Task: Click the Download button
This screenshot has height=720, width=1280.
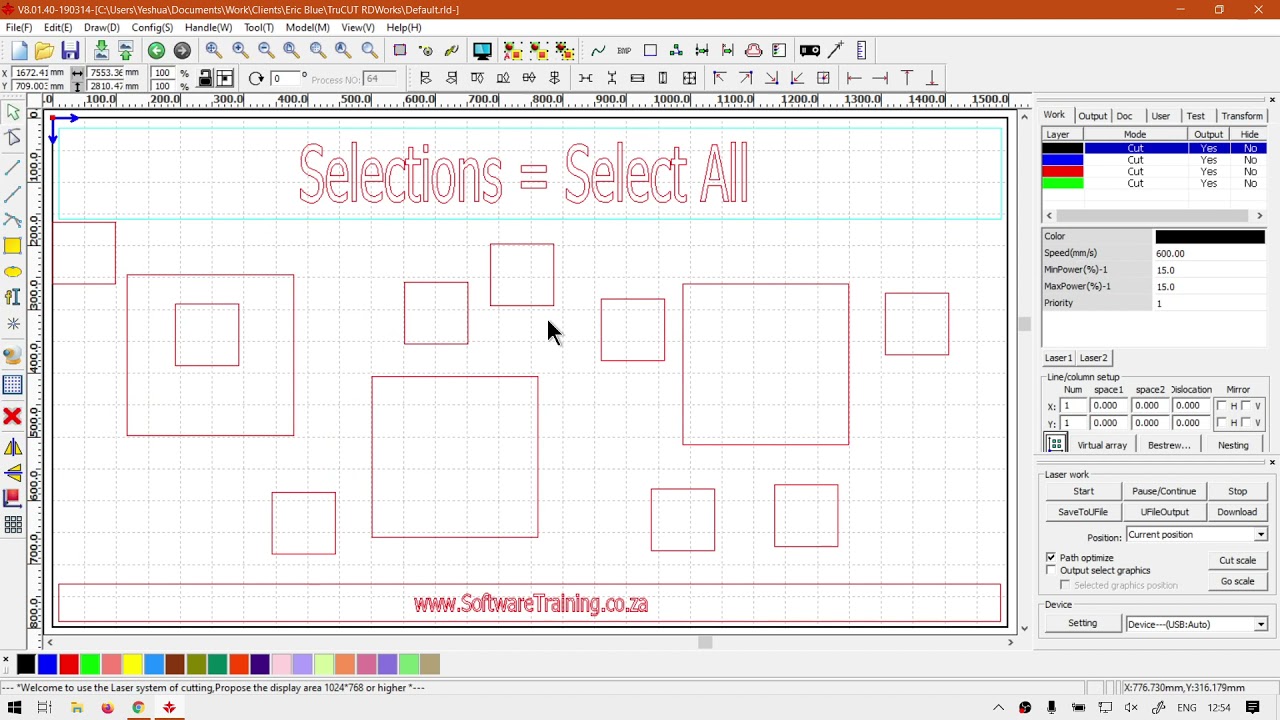Action: pos(1237,513)
